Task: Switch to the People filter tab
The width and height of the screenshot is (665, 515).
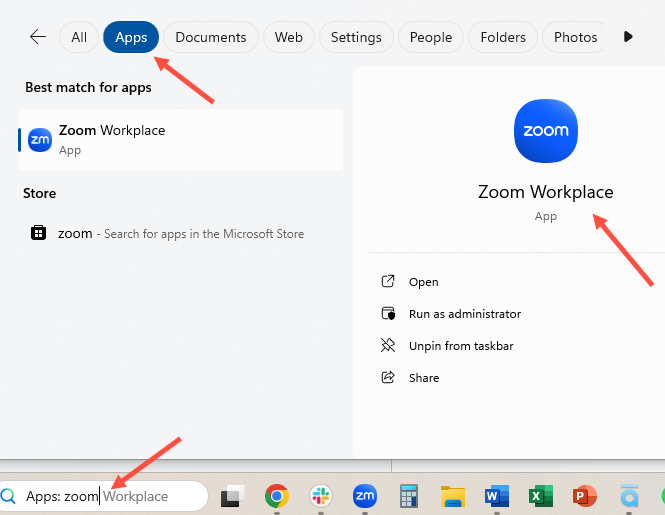Action: click(x=431, y=37)
